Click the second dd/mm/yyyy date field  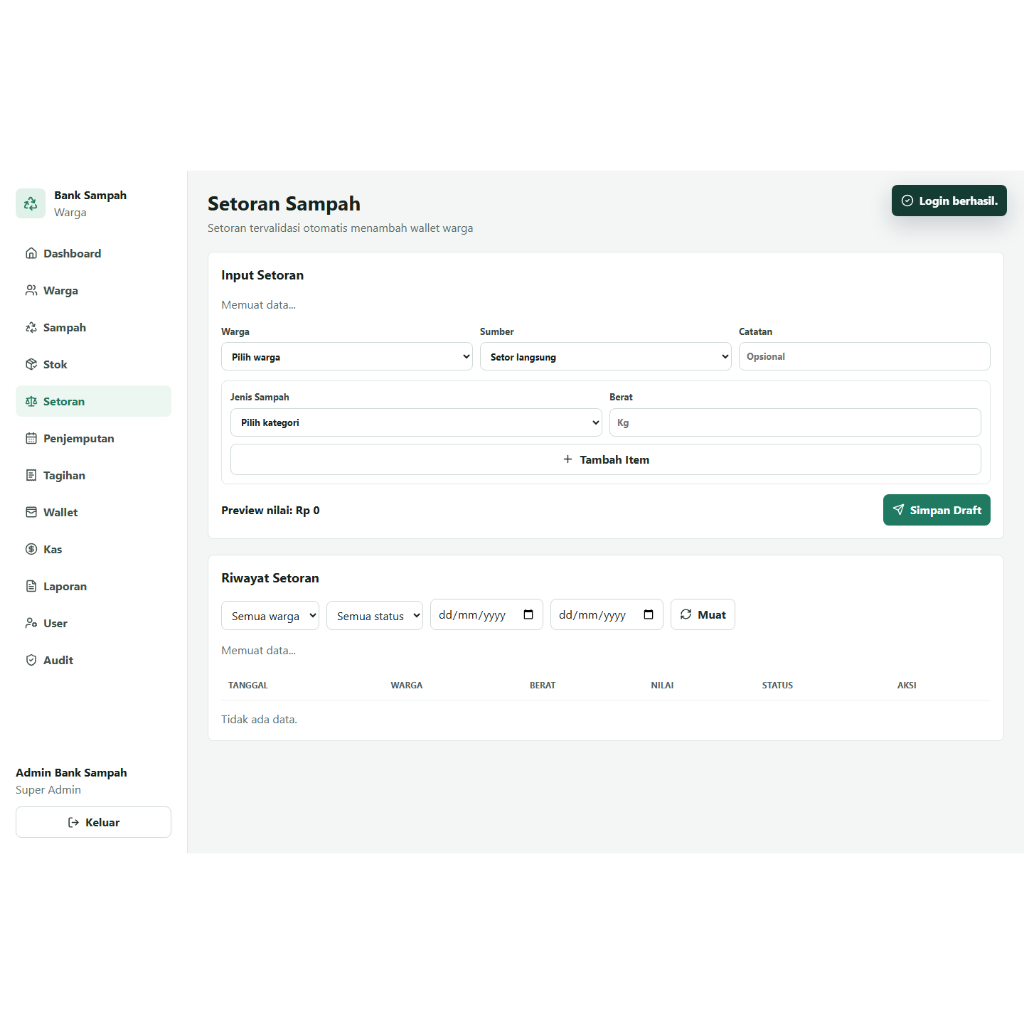point(607,615)
